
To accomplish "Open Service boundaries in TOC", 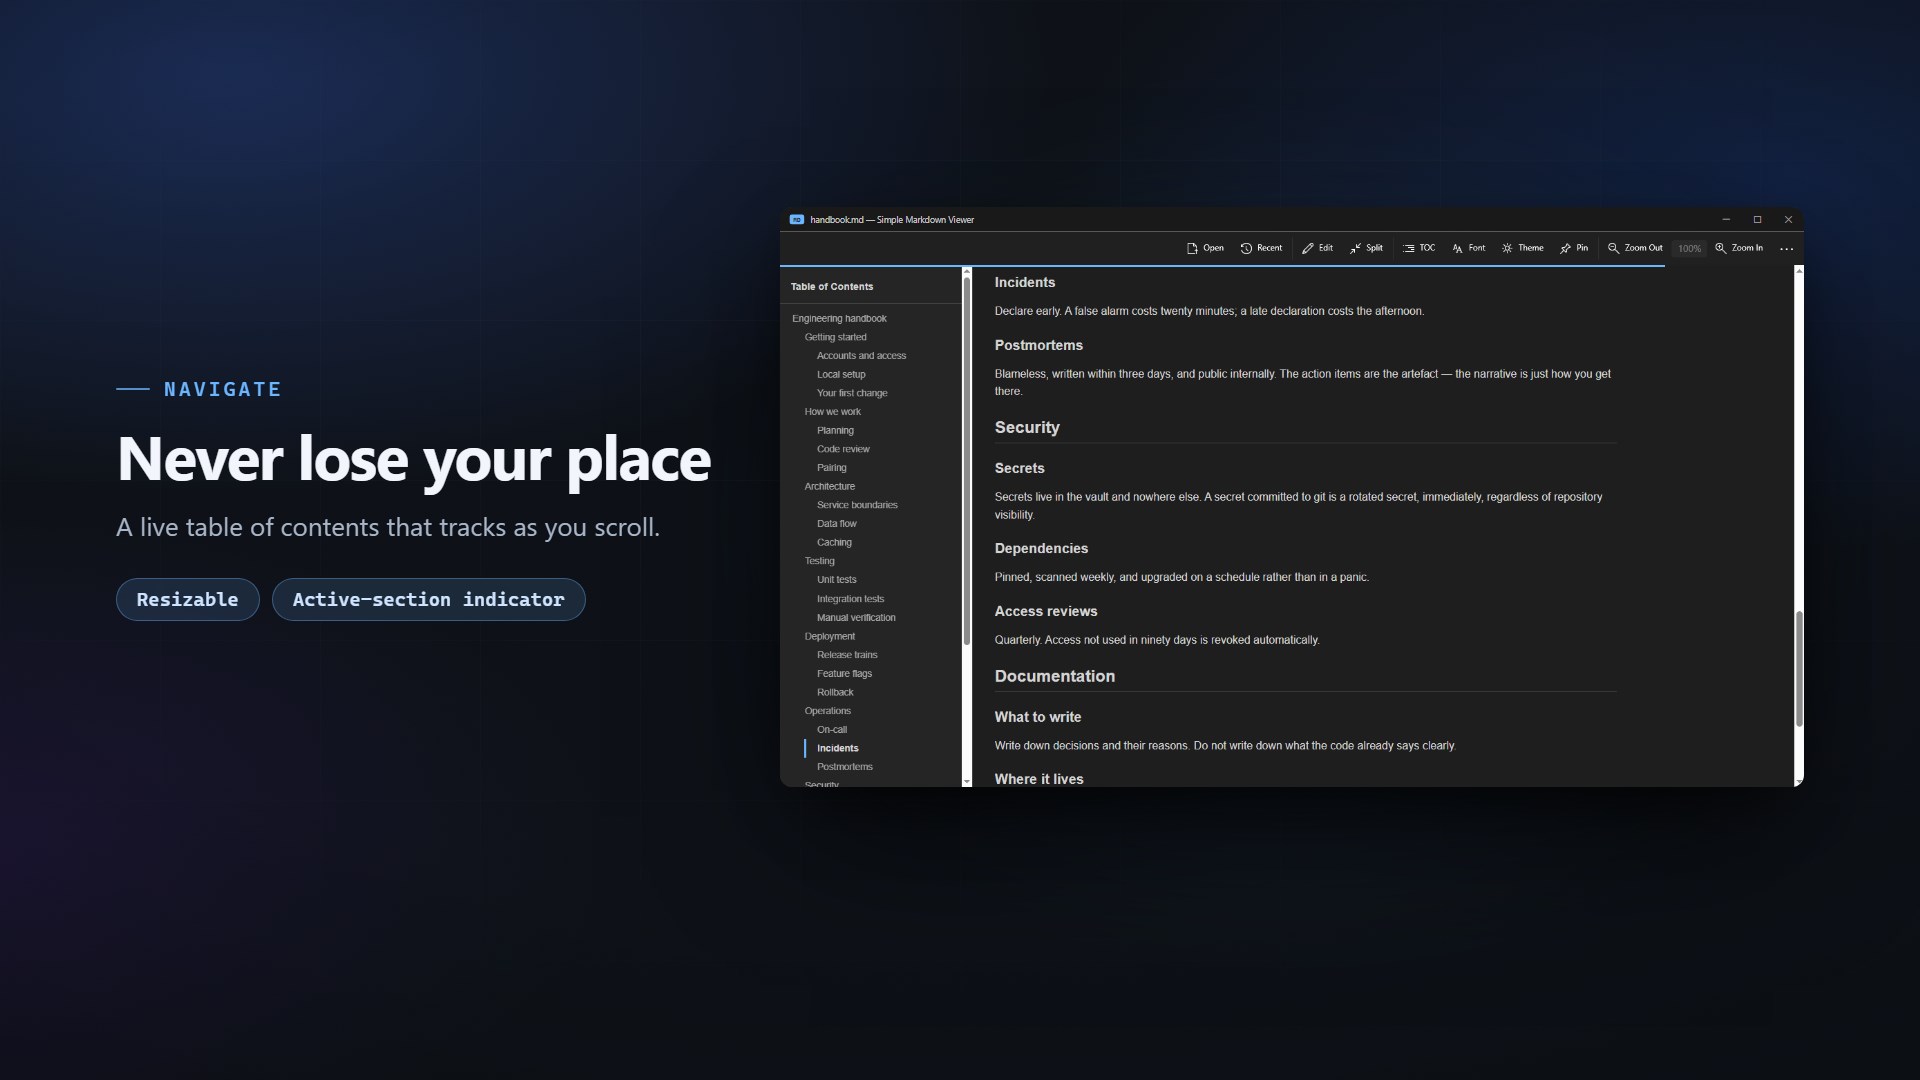I will 857,505.
